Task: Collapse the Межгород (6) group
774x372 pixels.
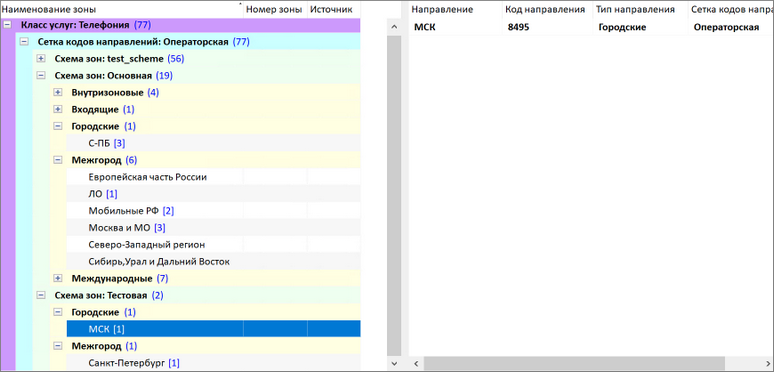Action: [58, 160]
